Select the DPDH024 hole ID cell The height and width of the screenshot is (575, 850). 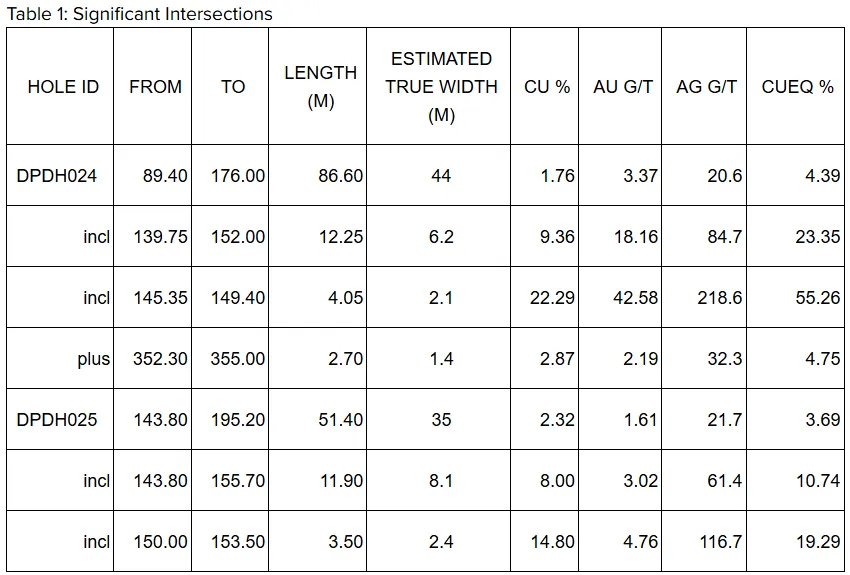(57, 176)
